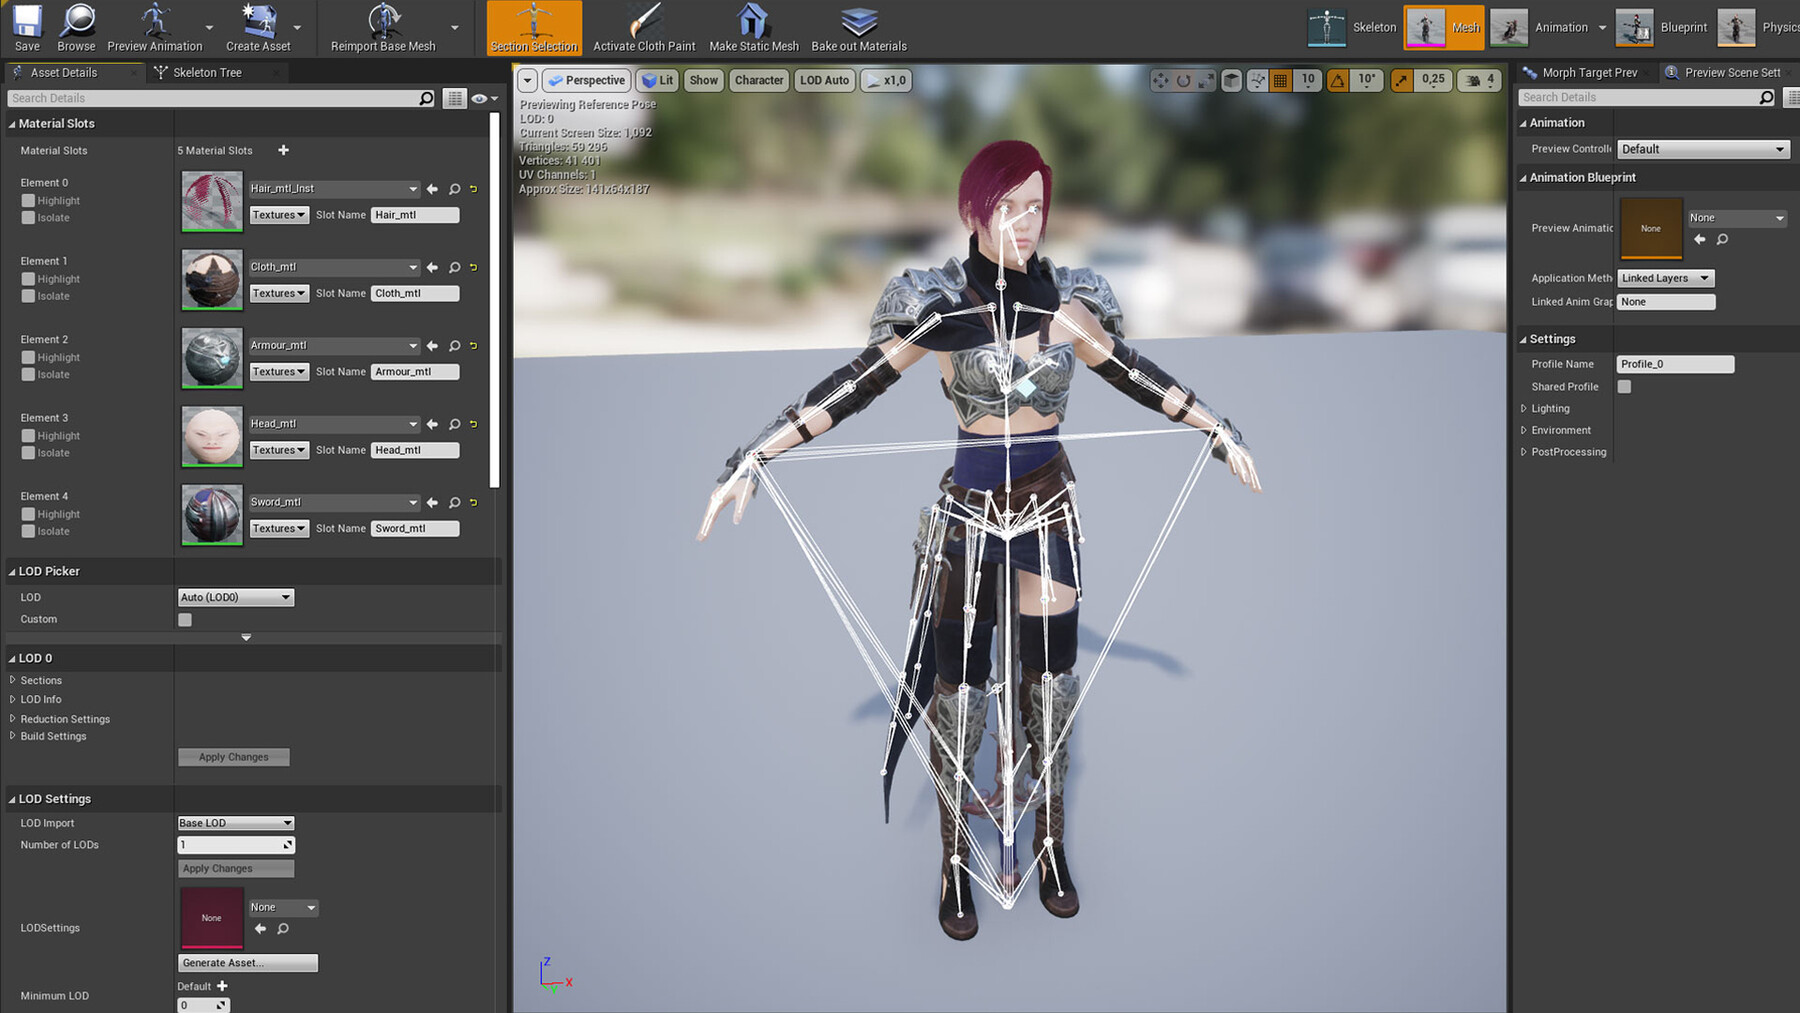Click the Generate Asset button
The width and height of the screenshot is (1800, 1013).
(247, 962)
